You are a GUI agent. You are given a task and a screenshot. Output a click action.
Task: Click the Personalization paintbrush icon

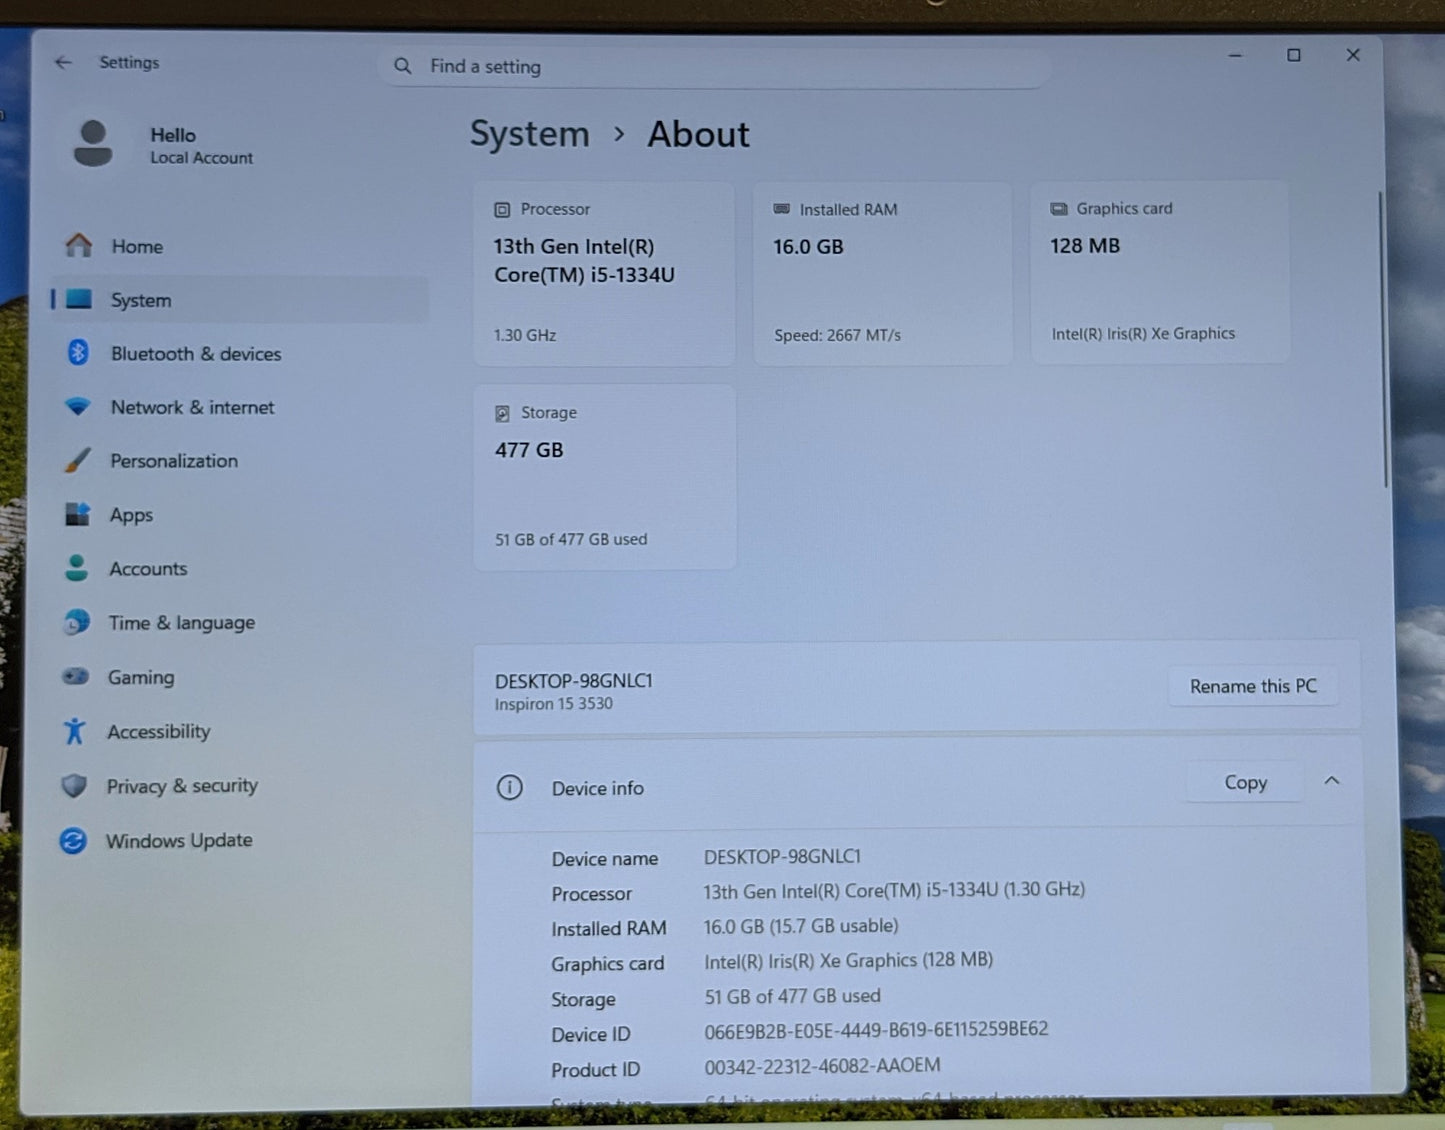point(77,460)
